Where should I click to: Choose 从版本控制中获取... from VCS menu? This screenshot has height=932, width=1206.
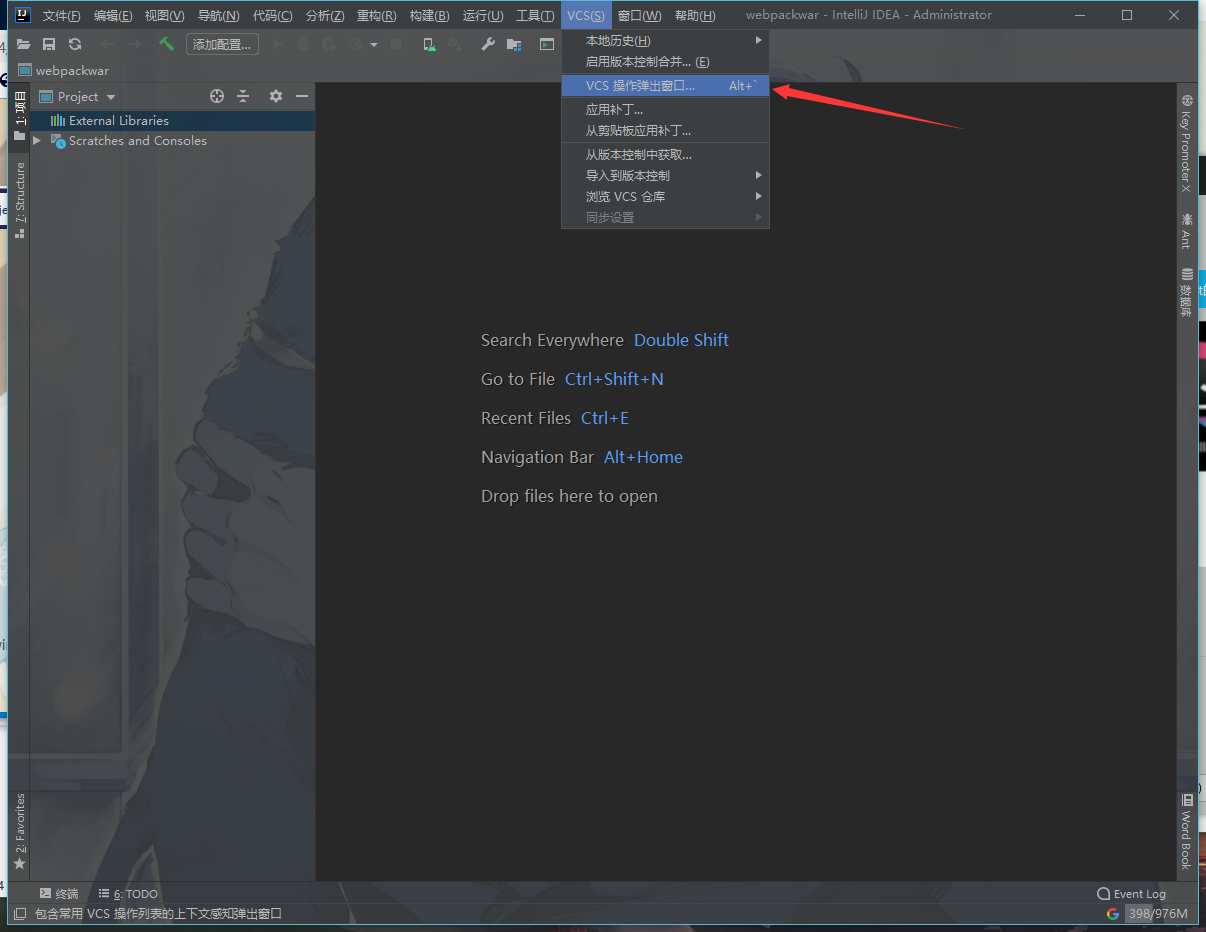click(x=639, y=154)
